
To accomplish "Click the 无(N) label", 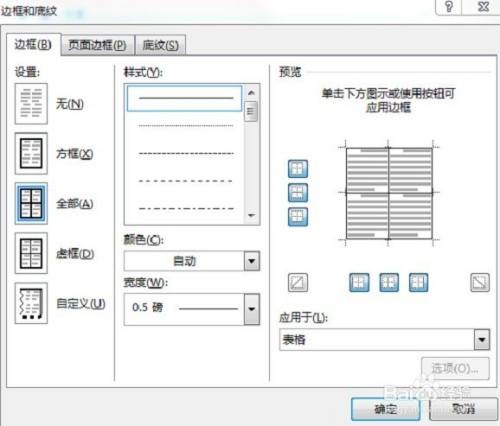I will tap(70, 104).
